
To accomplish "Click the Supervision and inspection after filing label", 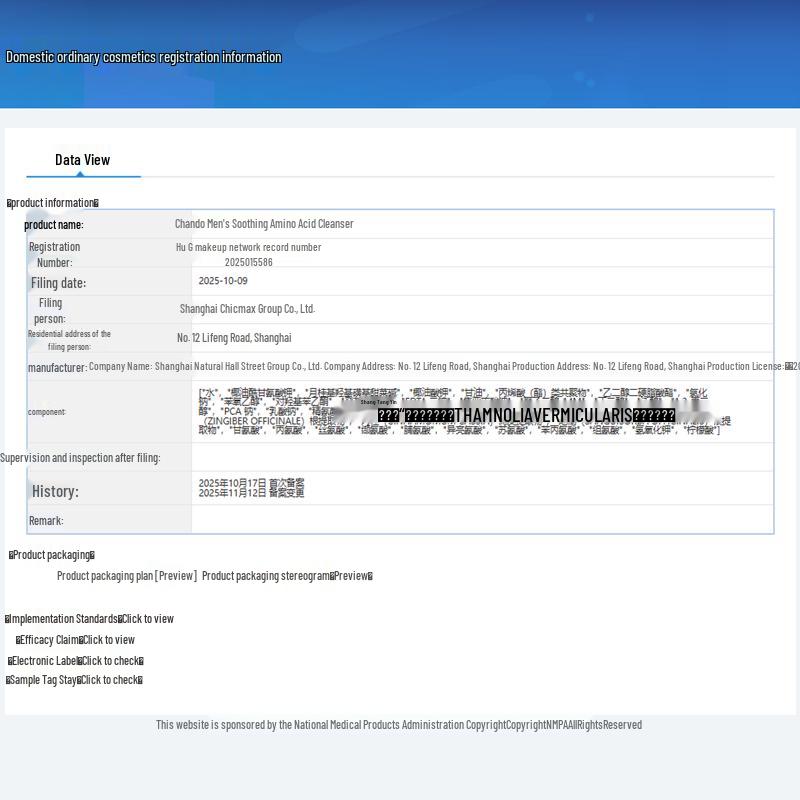I will pos(80,458).
